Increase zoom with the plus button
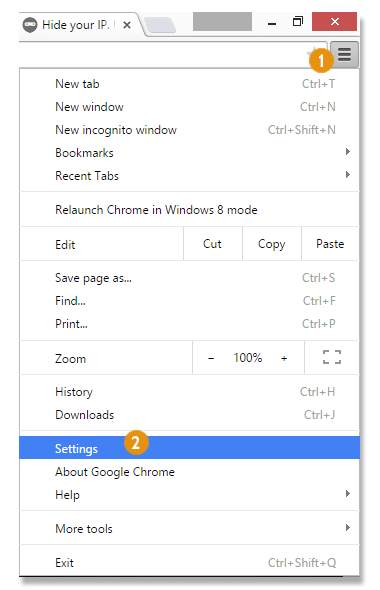 284,358
